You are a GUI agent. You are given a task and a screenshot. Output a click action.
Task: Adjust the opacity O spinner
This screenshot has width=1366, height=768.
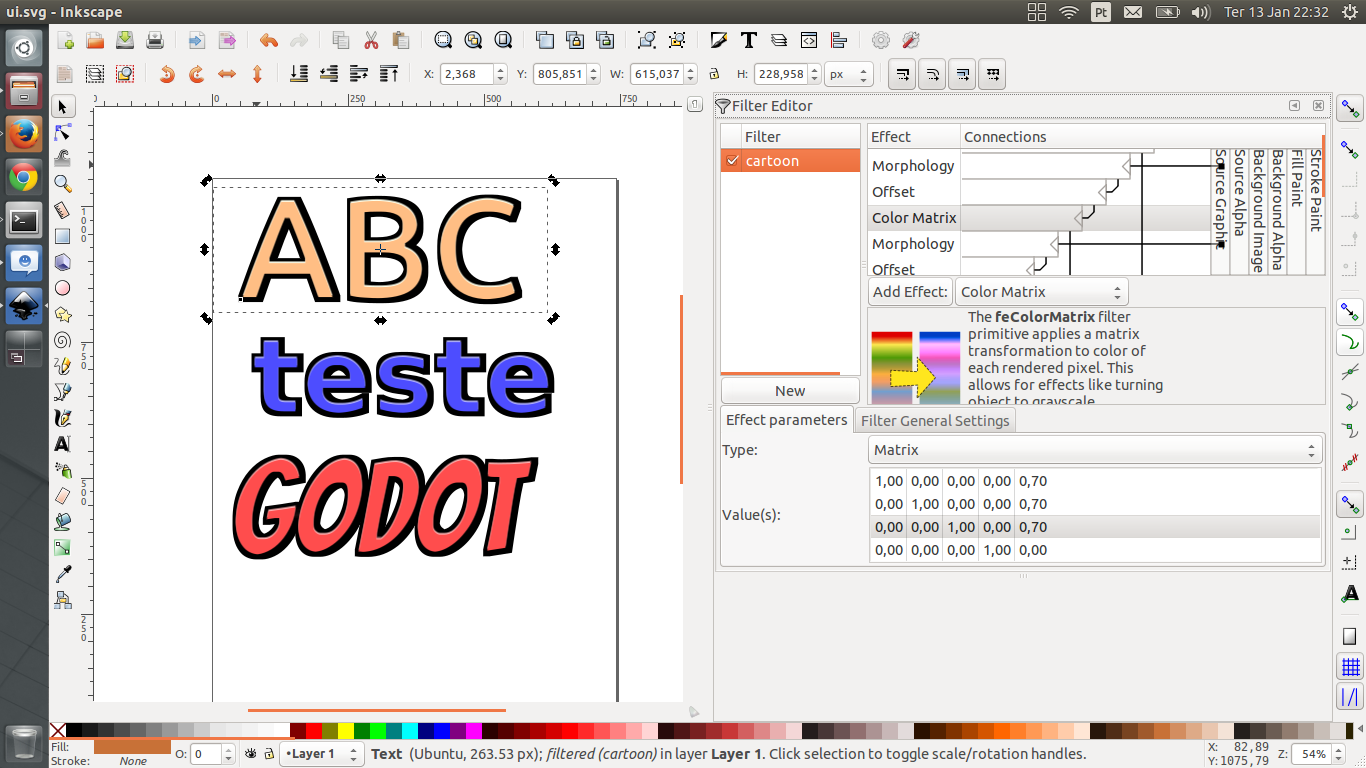point(226,754)
